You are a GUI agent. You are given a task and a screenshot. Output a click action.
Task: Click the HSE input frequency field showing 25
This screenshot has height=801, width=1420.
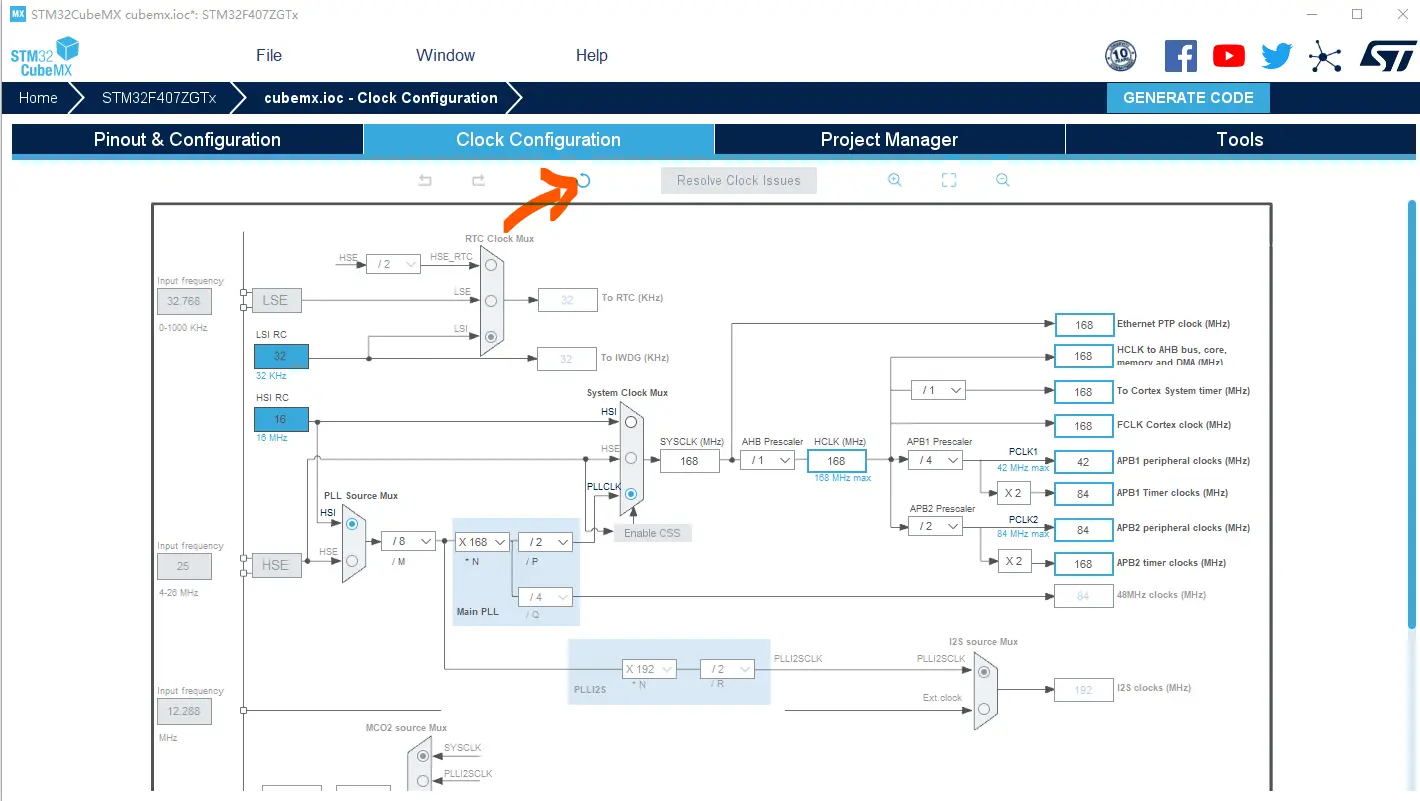pos(184,566)
